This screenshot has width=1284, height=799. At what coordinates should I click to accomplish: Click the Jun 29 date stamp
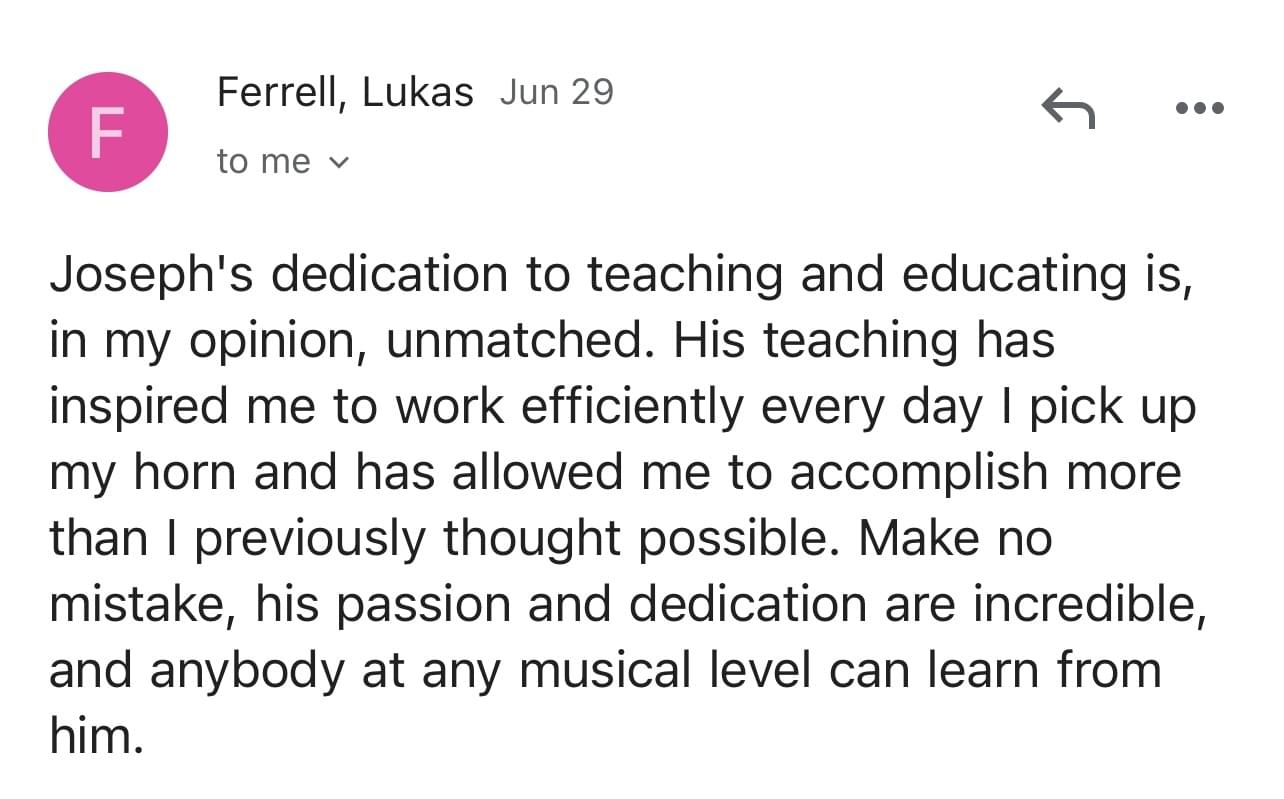click(x=556, y=92)
